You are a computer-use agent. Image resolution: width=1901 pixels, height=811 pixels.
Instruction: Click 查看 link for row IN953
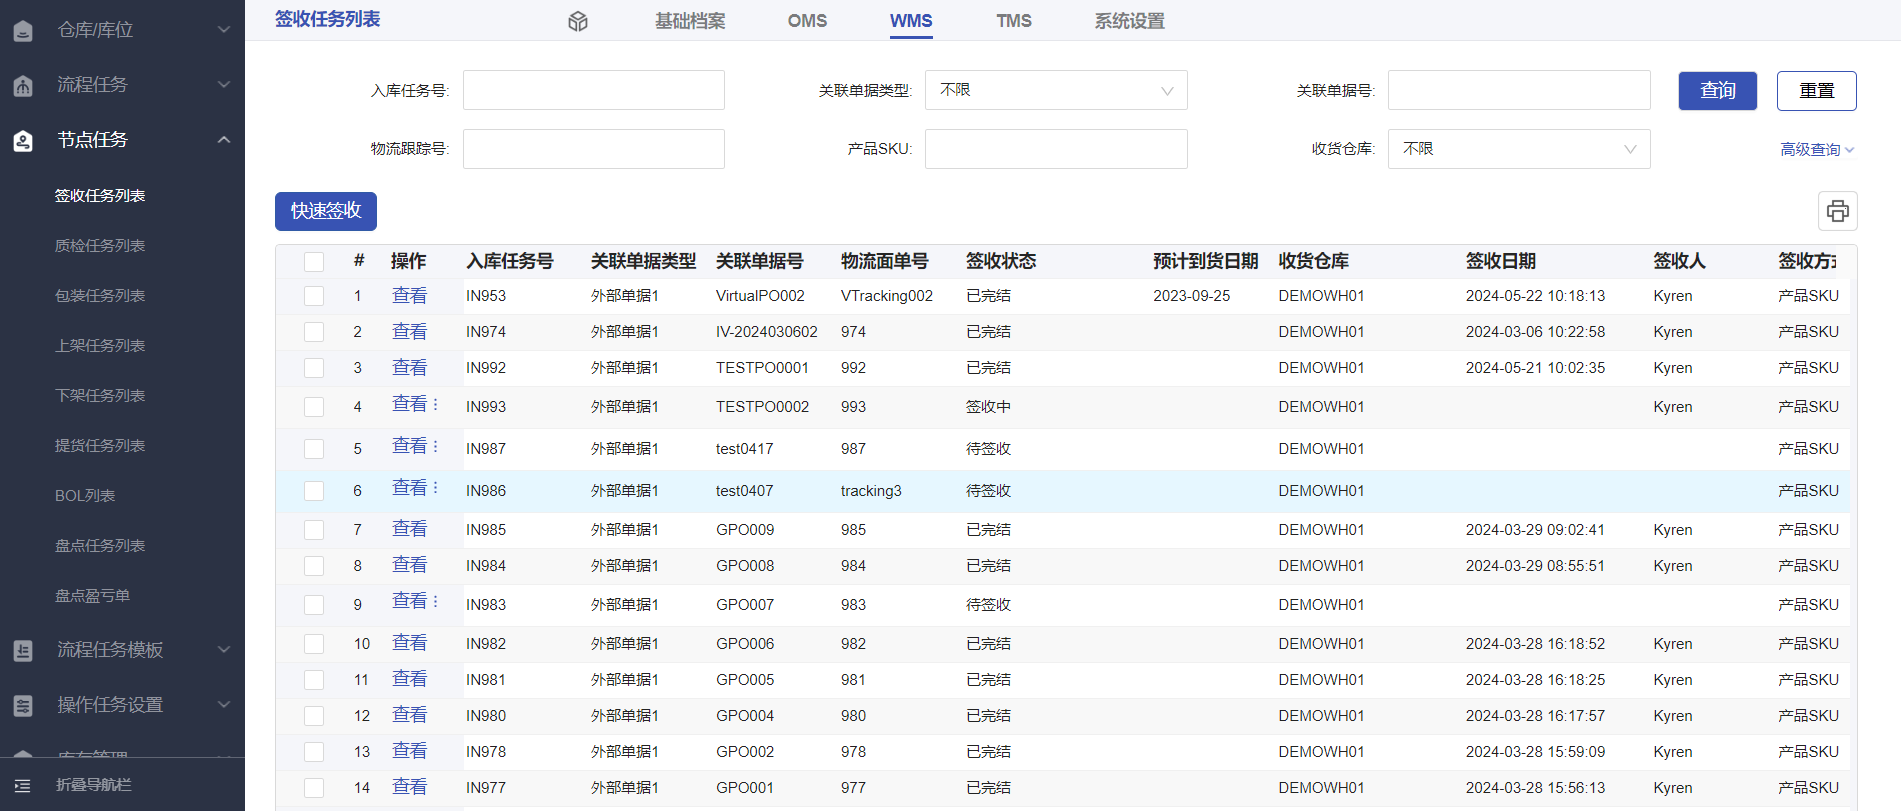[409, 296]
